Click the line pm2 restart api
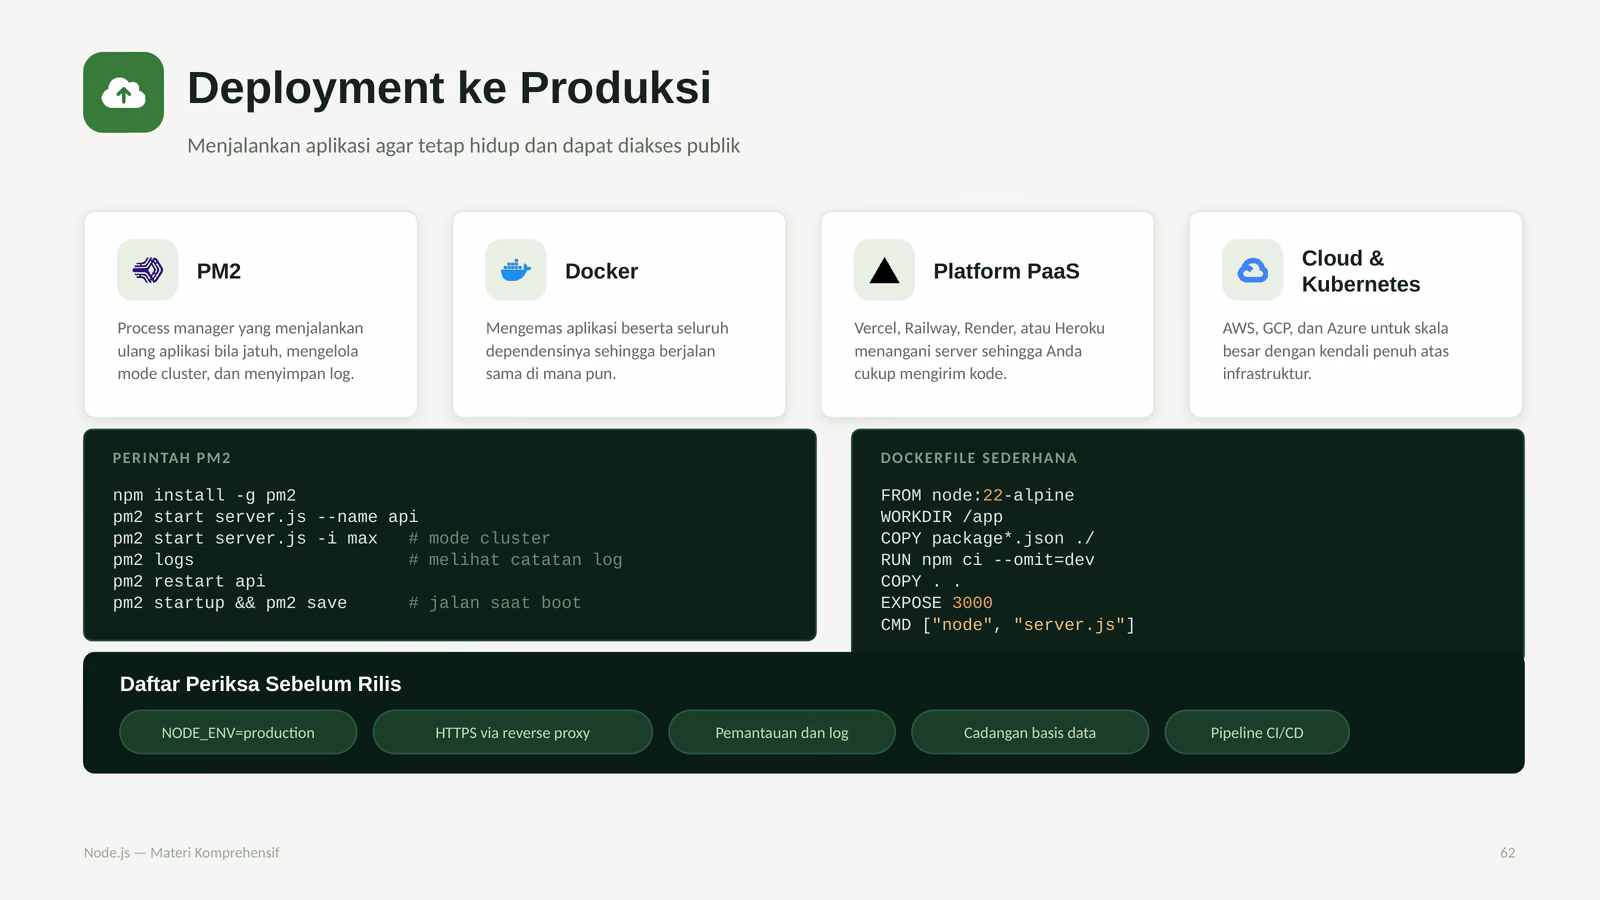The height and width of the screenshot is (900, 1600). coord(189,581)
